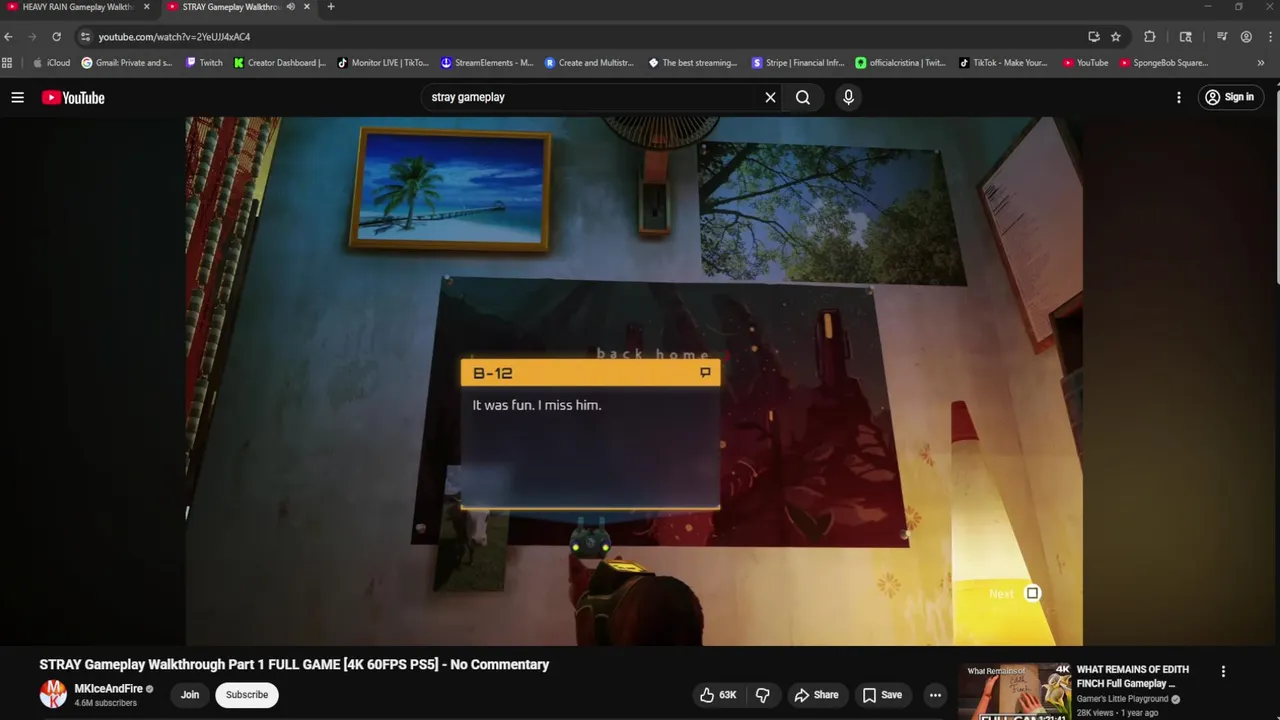Open the StreamElements bookmark
1280x720 pixels.
click(487, 63)
